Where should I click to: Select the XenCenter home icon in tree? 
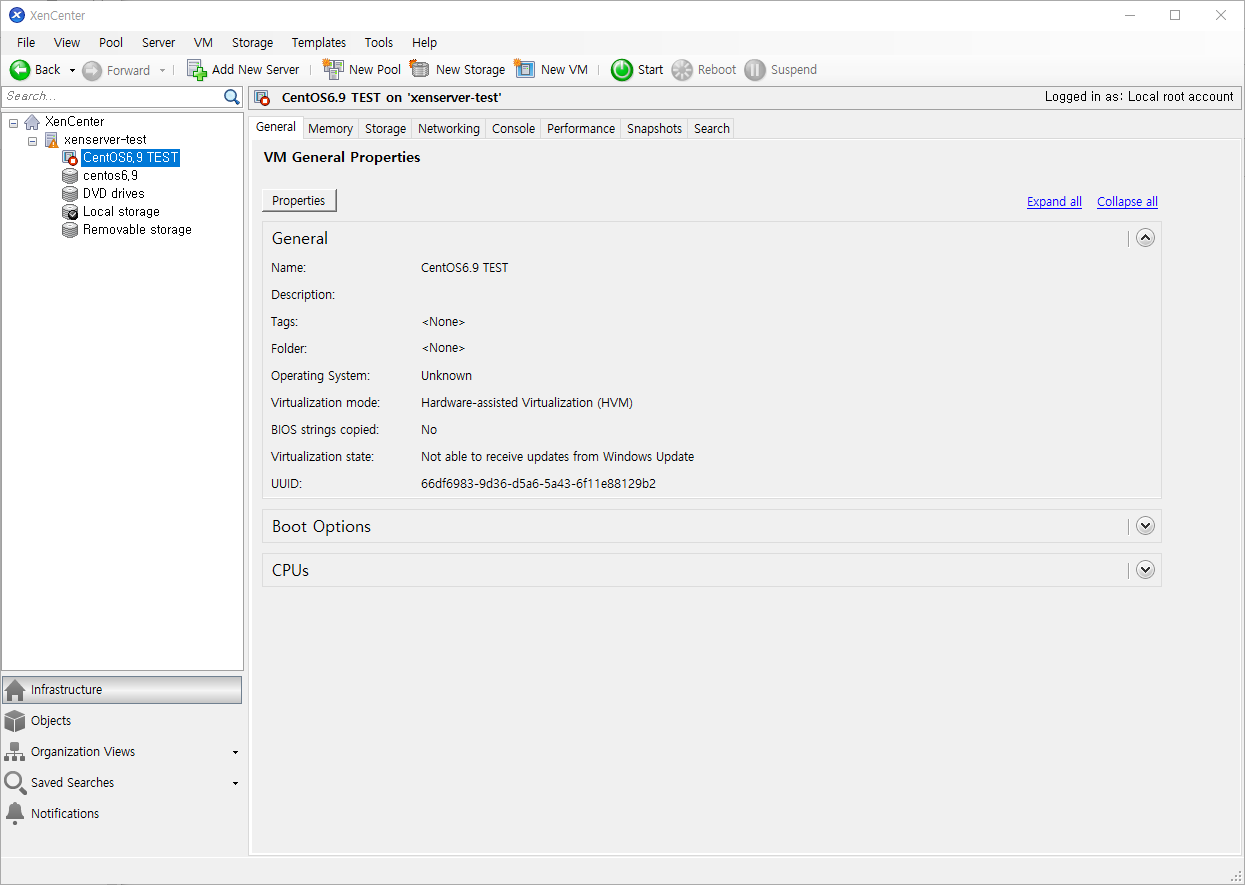32,122
